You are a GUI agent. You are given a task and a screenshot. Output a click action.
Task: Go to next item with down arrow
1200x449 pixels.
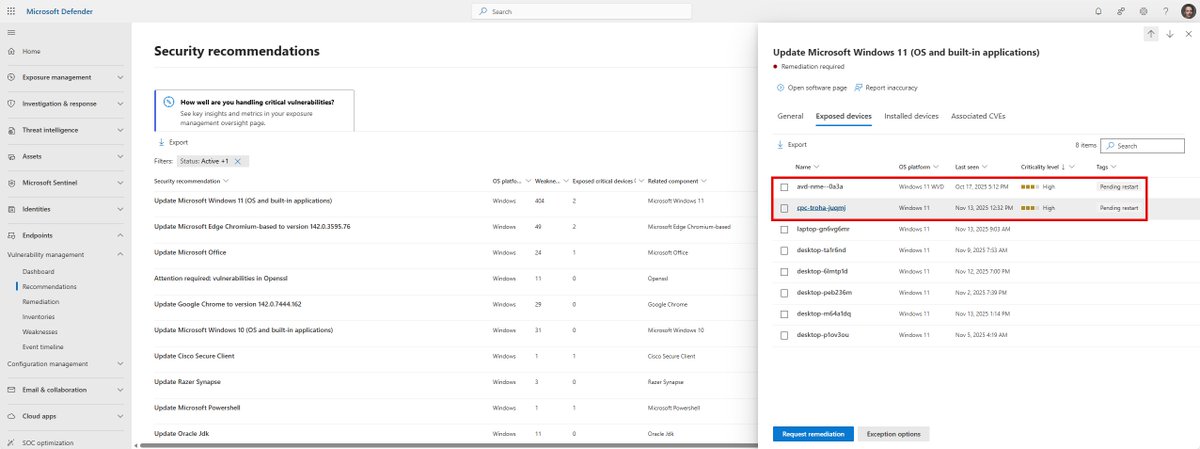point(1169,34)
